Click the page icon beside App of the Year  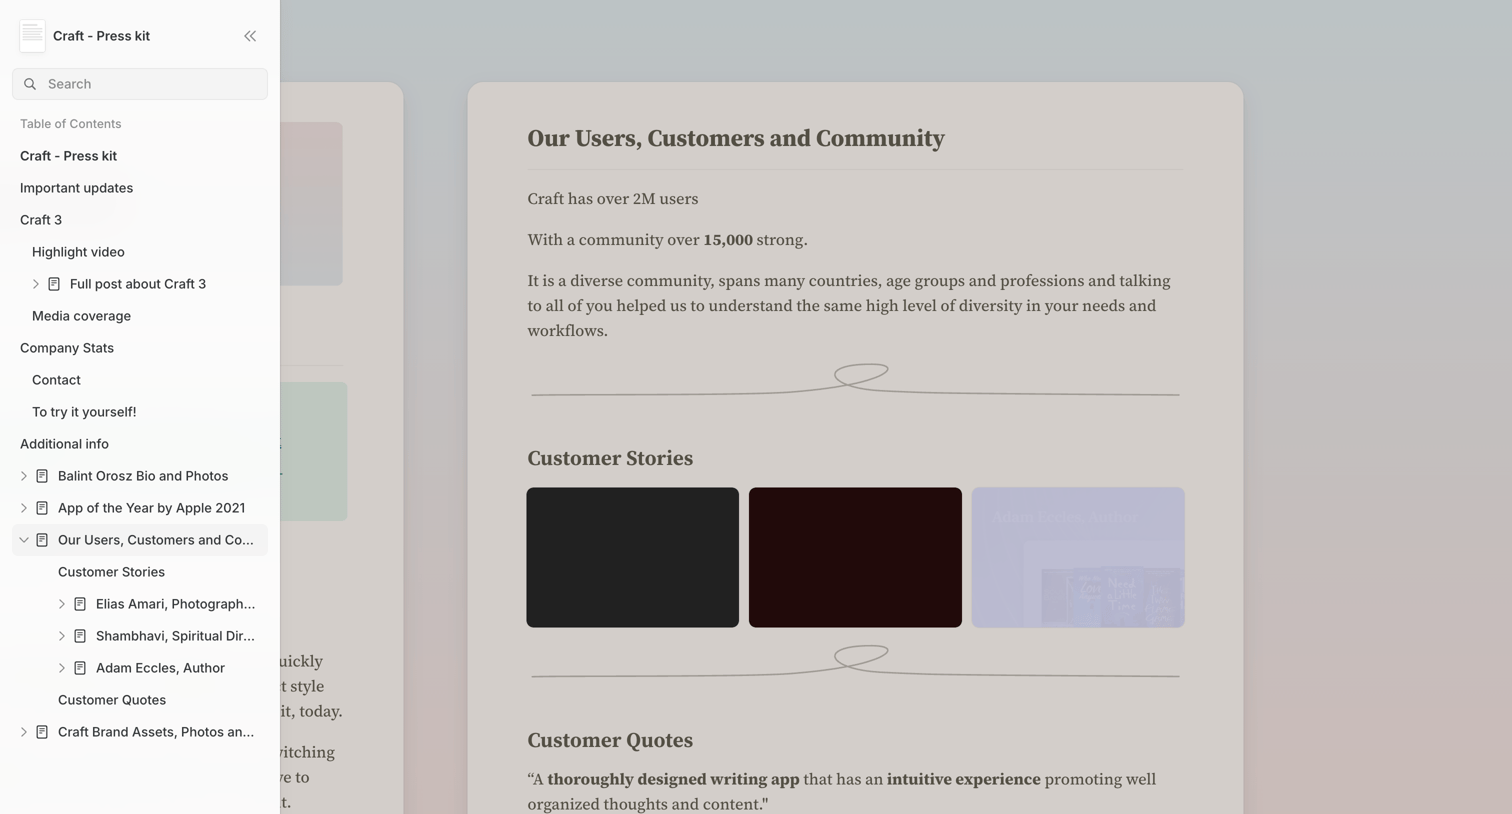42,508
